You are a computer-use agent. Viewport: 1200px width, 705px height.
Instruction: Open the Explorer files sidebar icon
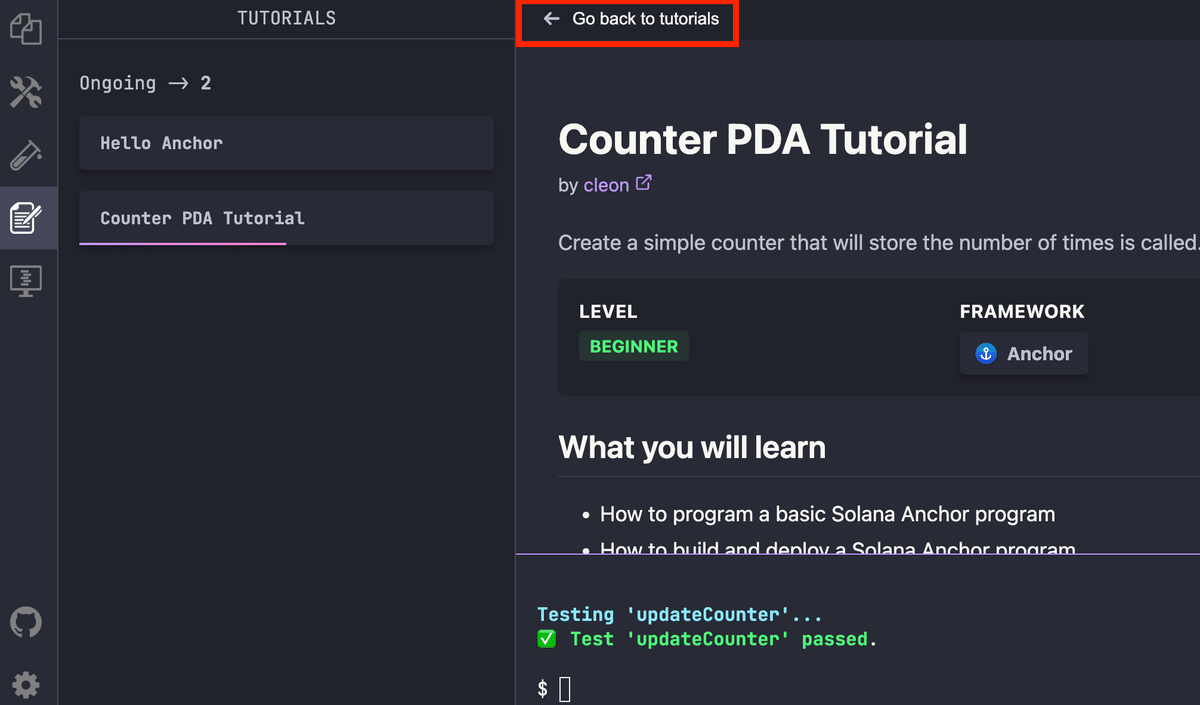tap(26, 28)
